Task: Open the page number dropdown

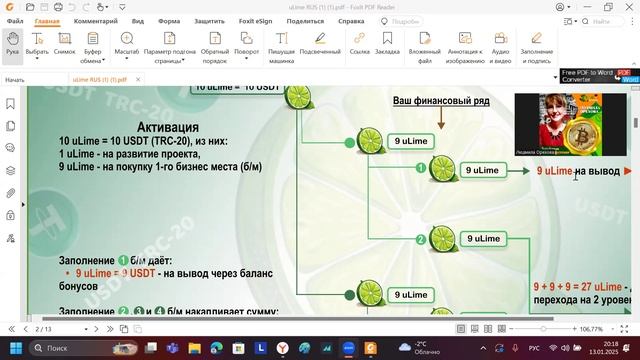Action: tap(86, 329)
